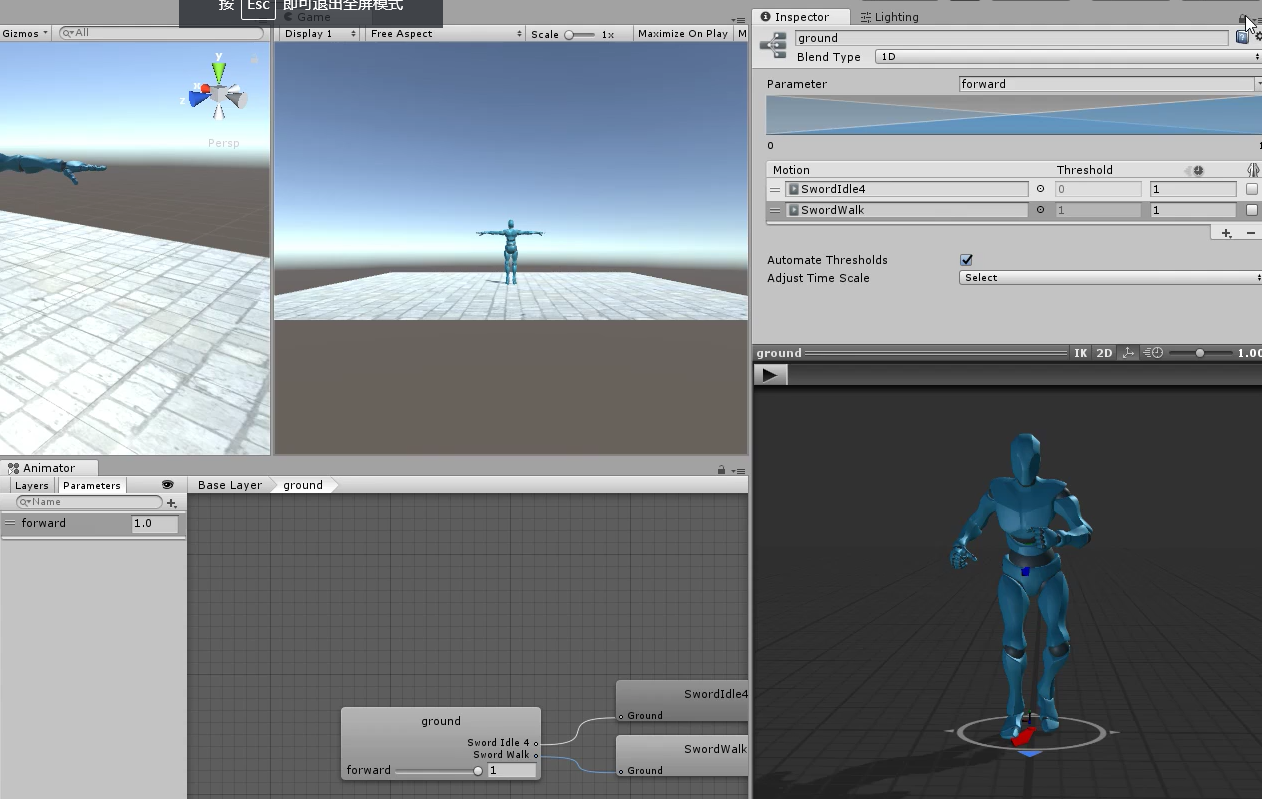Screen dimensions: 1262x799
Task: Open the Parameter forward dropdown
Action: pyautogui.click(x=1110, y=84)
